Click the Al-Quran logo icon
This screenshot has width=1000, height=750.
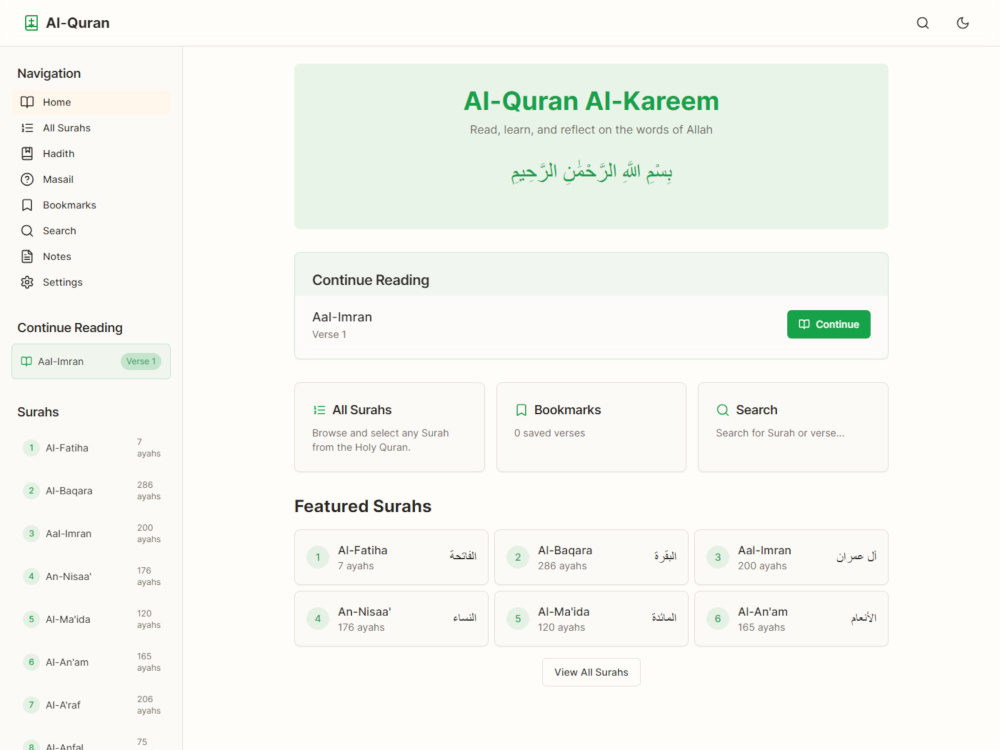pyautogui.click(x=31, y=23)
